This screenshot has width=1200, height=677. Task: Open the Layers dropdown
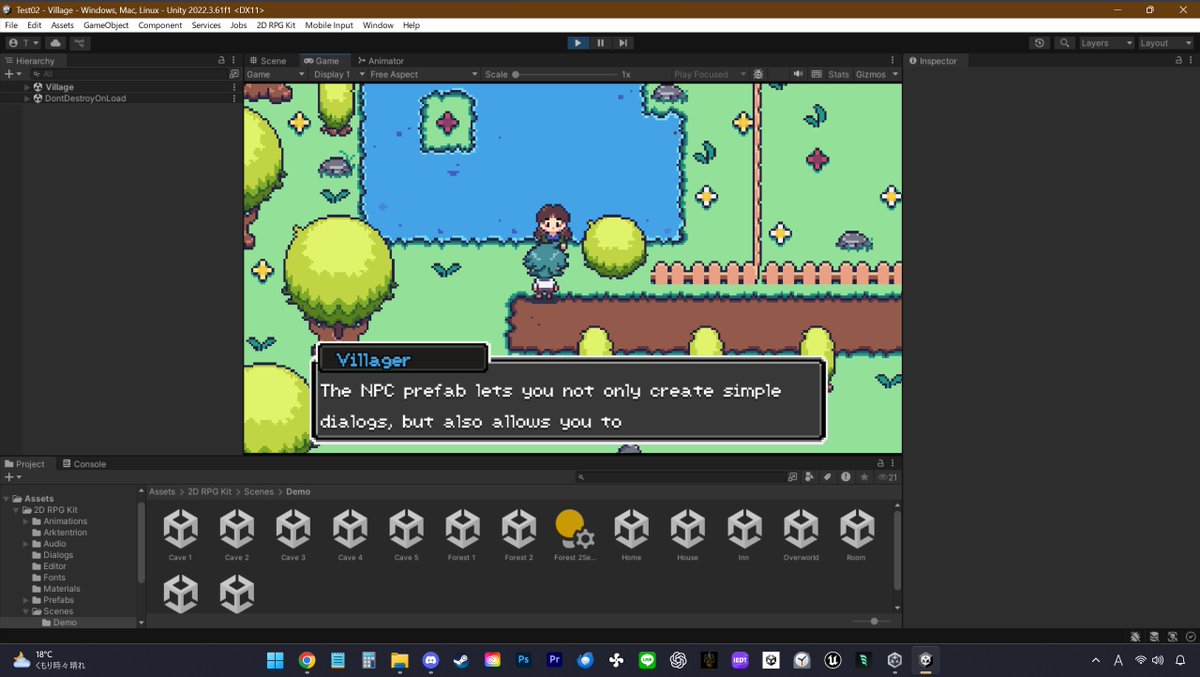[x=1106, y=43]
